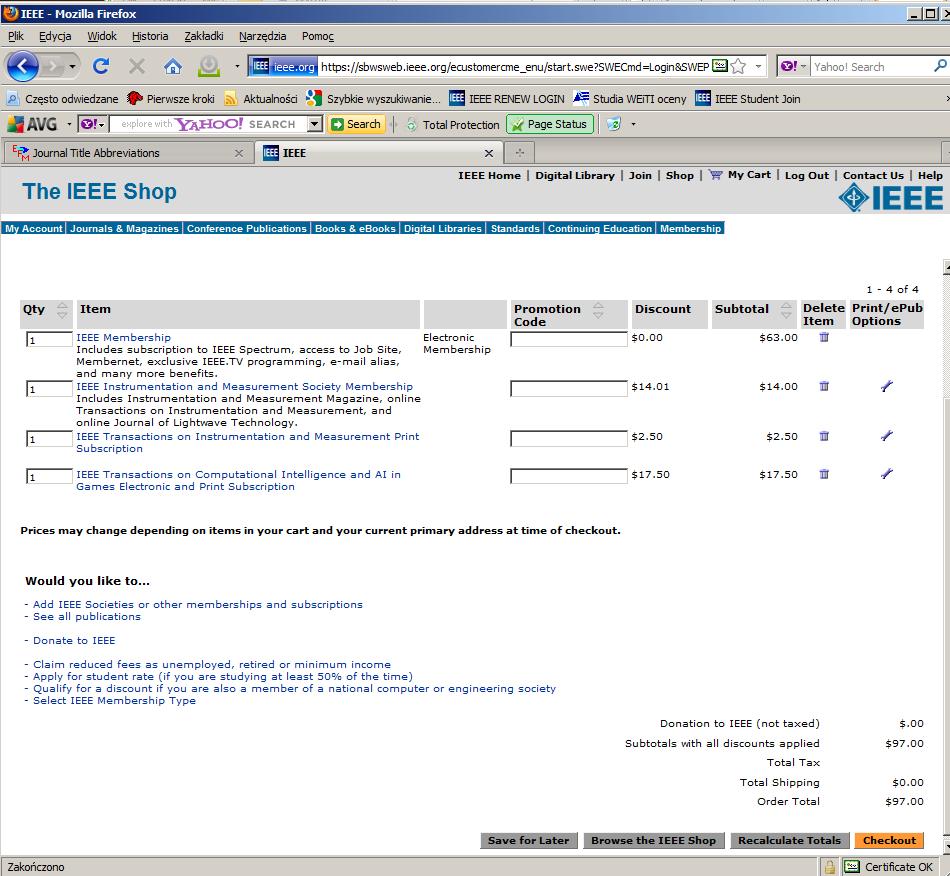Click the IEEE logo at top right
Viewport: 950px width, 876px height.
coord(891,198)
